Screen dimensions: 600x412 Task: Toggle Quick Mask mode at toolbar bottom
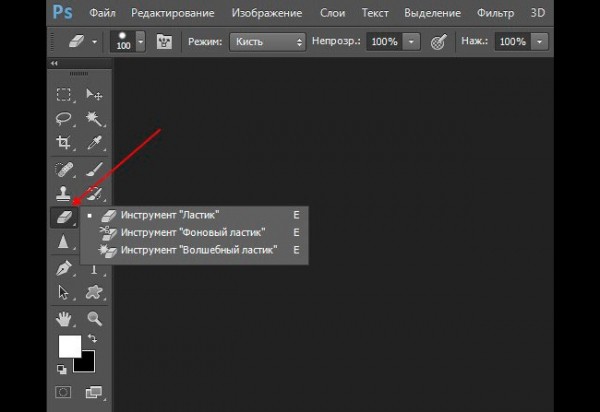click(x=64, y=391)
